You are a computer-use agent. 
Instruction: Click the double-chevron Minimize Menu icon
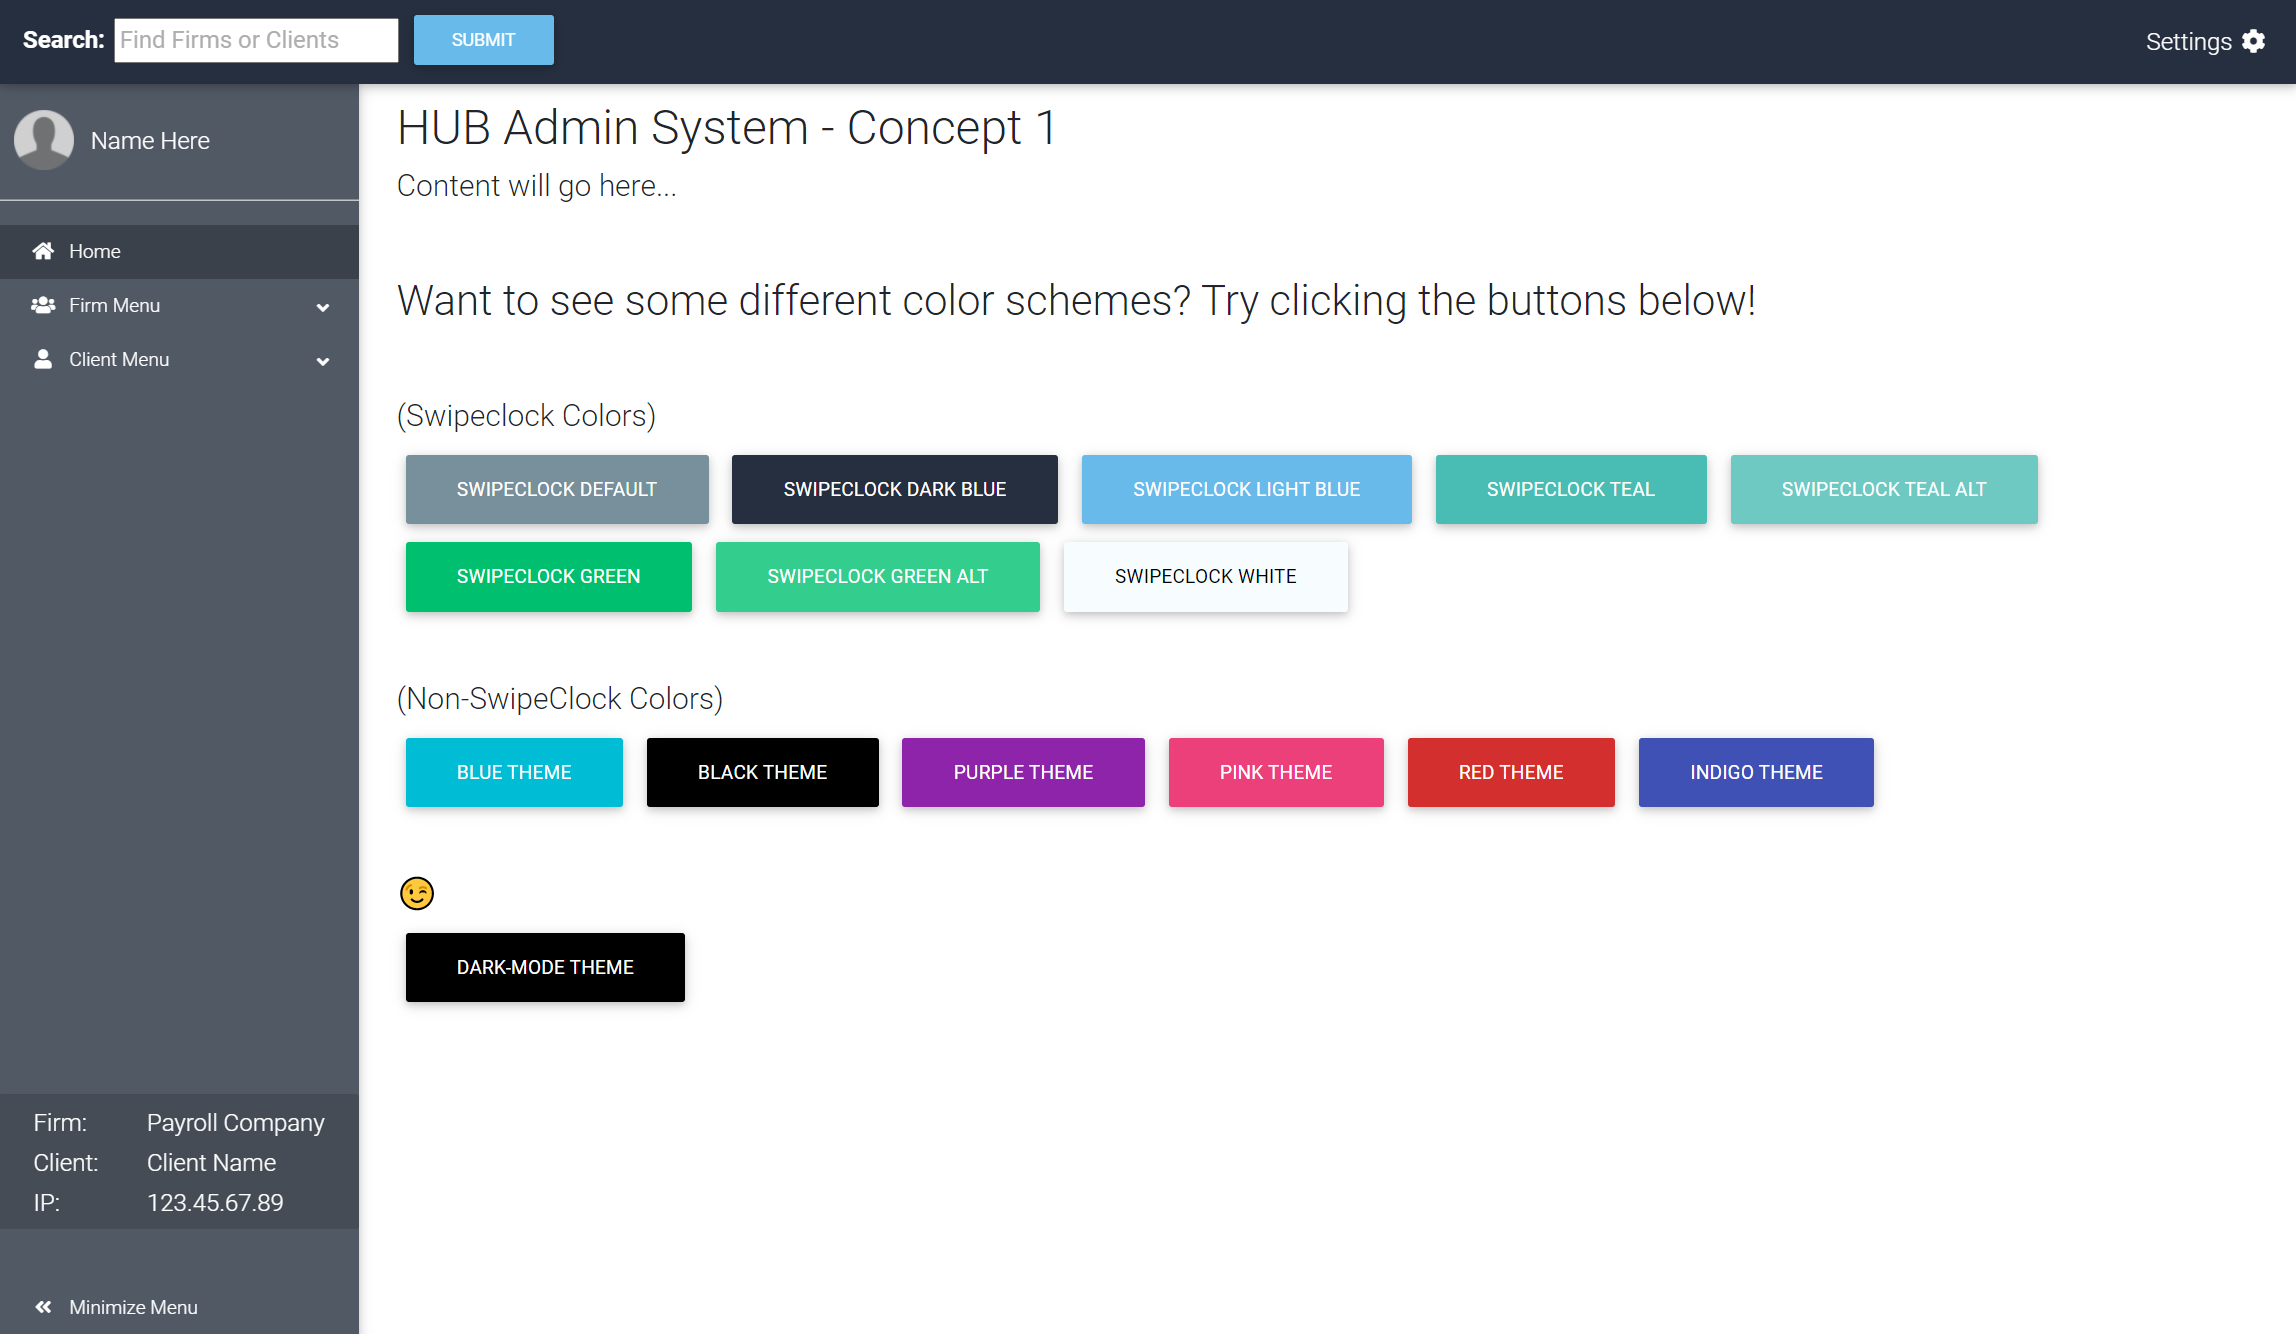(44, 1306)
